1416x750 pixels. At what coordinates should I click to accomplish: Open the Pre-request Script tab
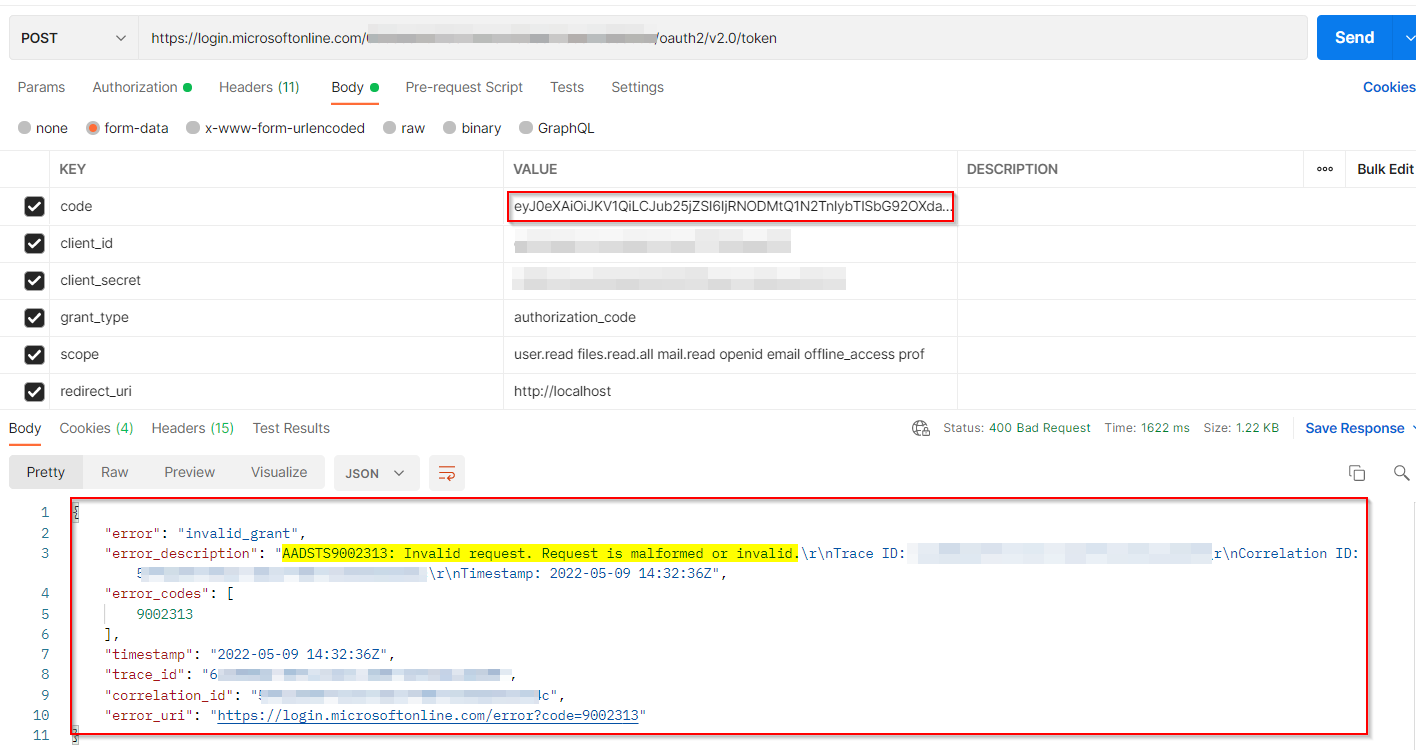pyautogui.click(x=464, y=87)
